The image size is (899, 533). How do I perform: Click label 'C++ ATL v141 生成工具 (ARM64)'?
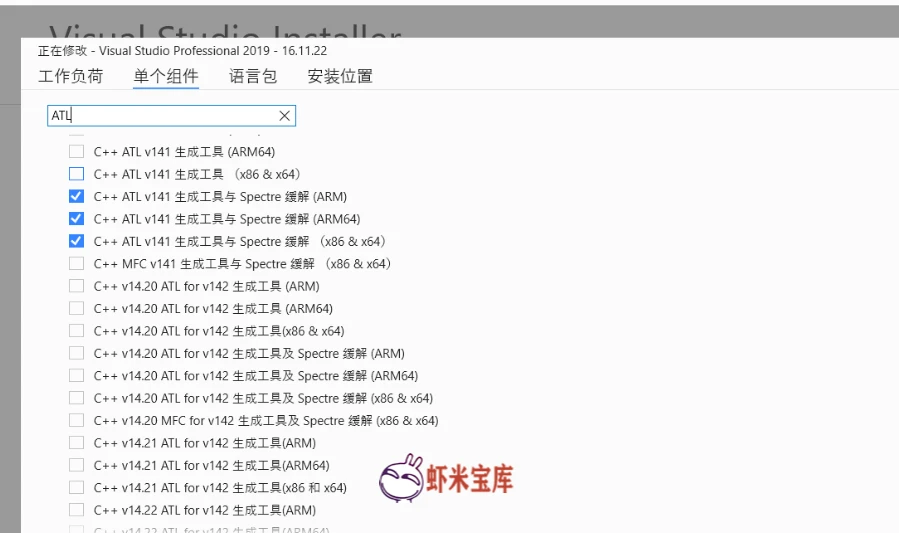184,152
